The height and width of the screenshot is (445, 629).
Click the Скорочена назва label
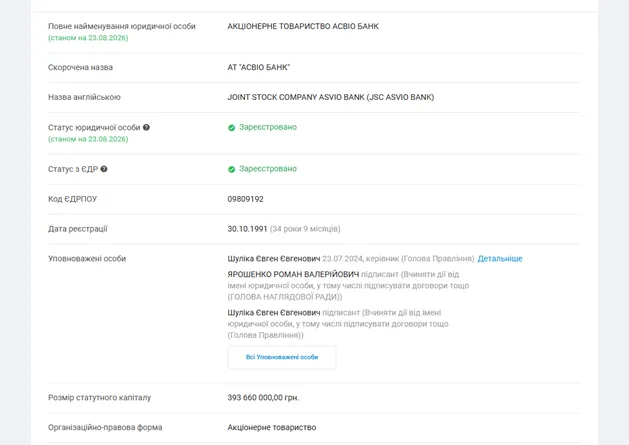coord(80,67)
